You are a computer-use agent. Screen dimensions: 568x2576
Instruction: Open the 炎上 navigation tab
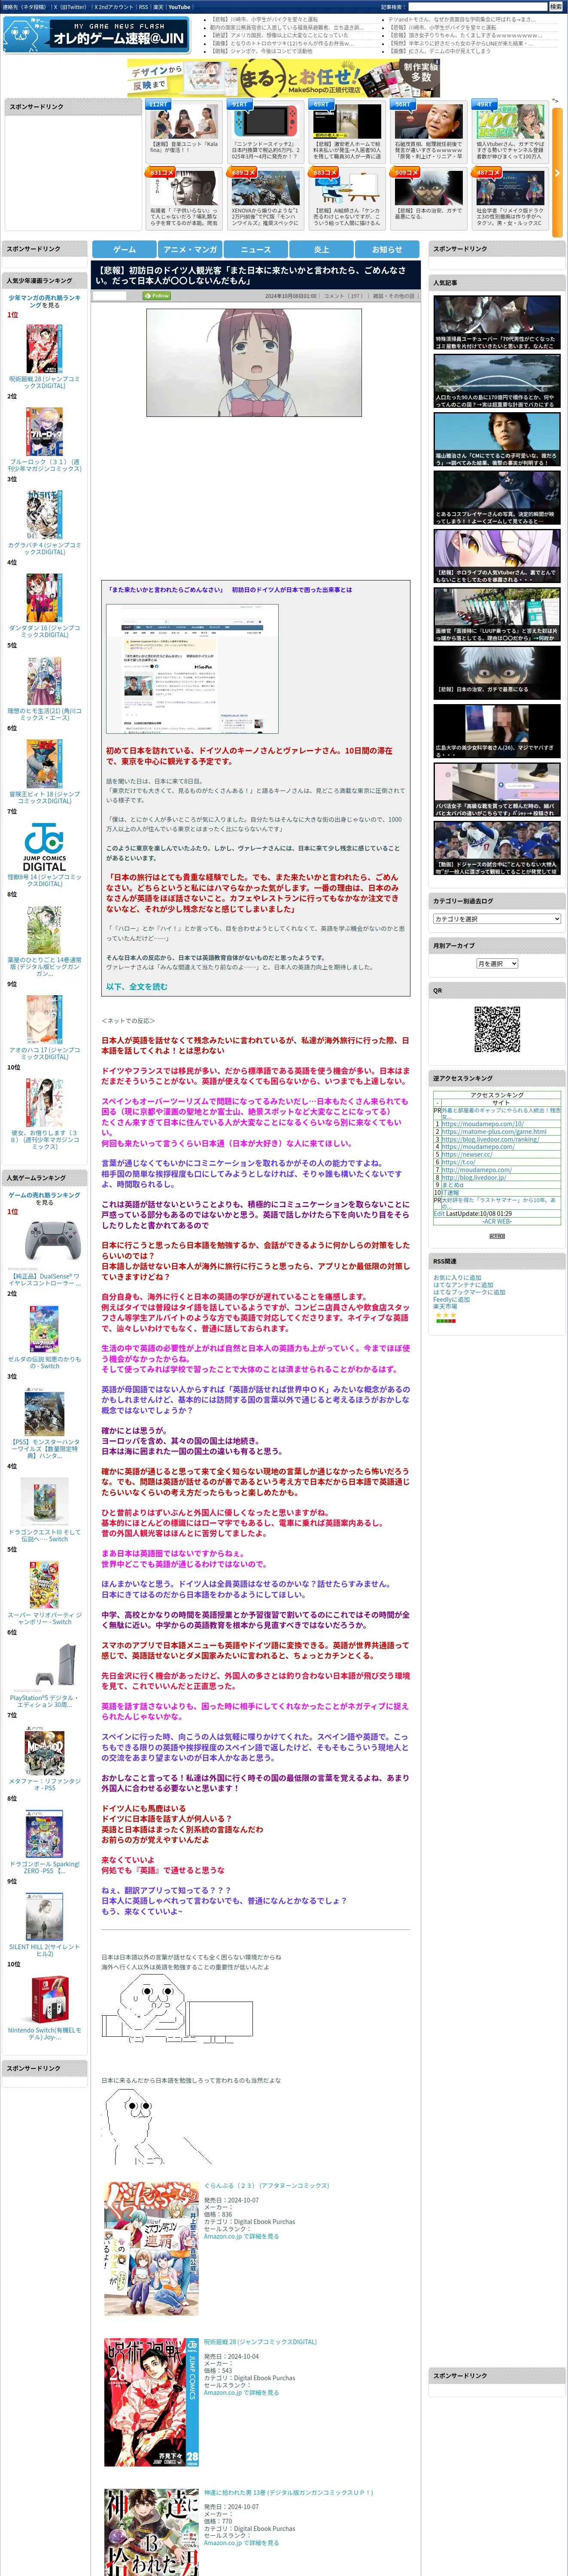coord(321,249)
